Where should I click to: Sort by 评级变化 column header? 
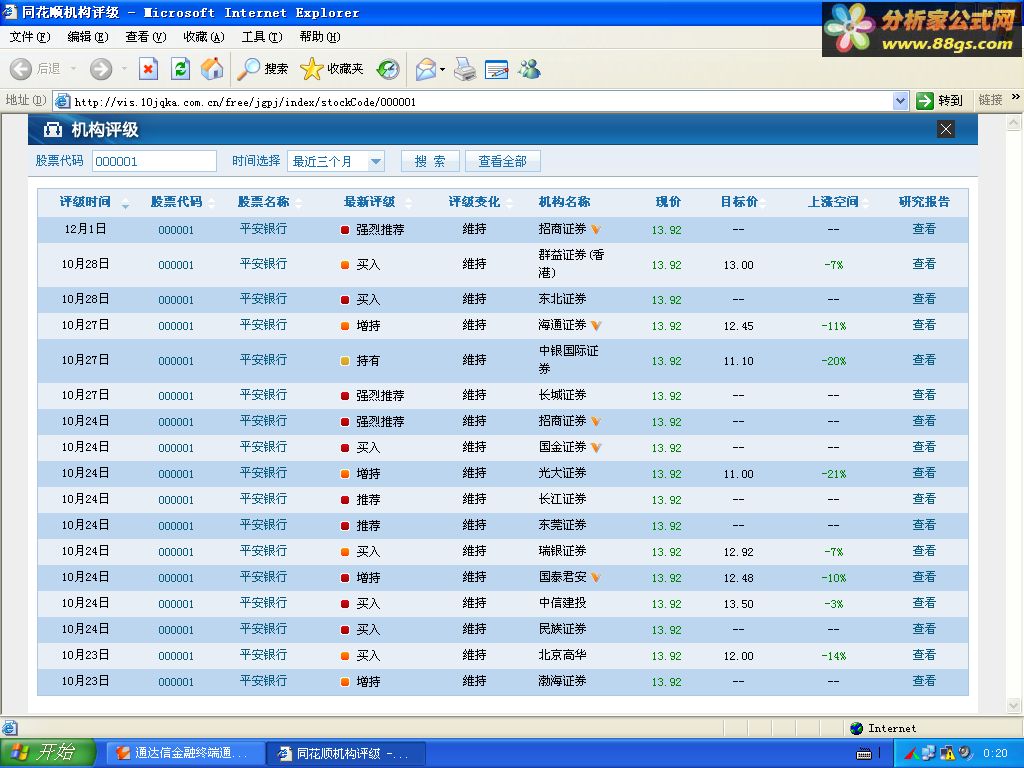click(474, 202)
